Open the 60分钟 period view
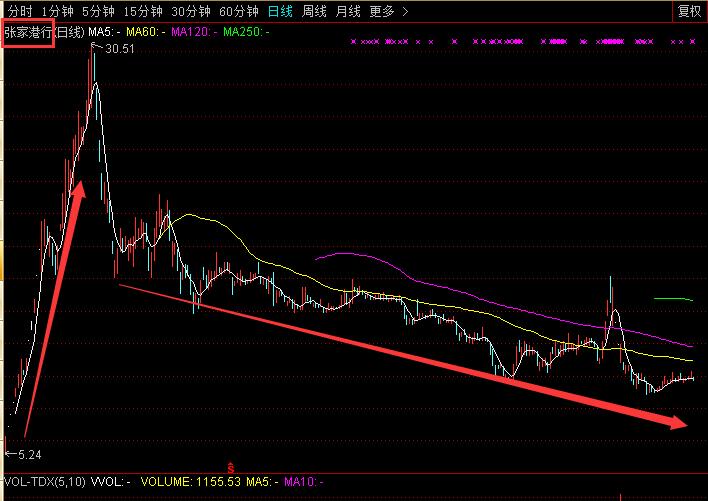Screen dimensions: 708x501 click(x=239, y=12)
